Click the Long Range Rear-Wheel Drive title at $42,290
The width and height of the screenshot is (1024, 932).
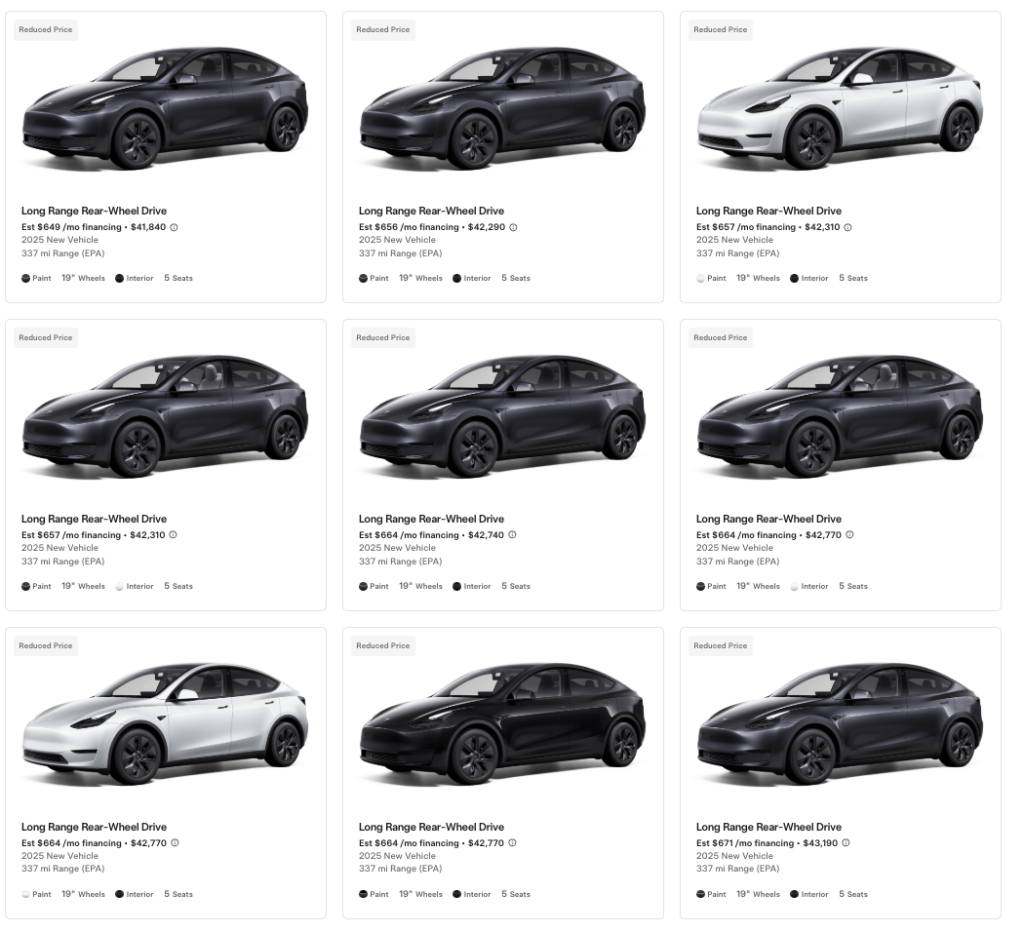coord(431,211)
